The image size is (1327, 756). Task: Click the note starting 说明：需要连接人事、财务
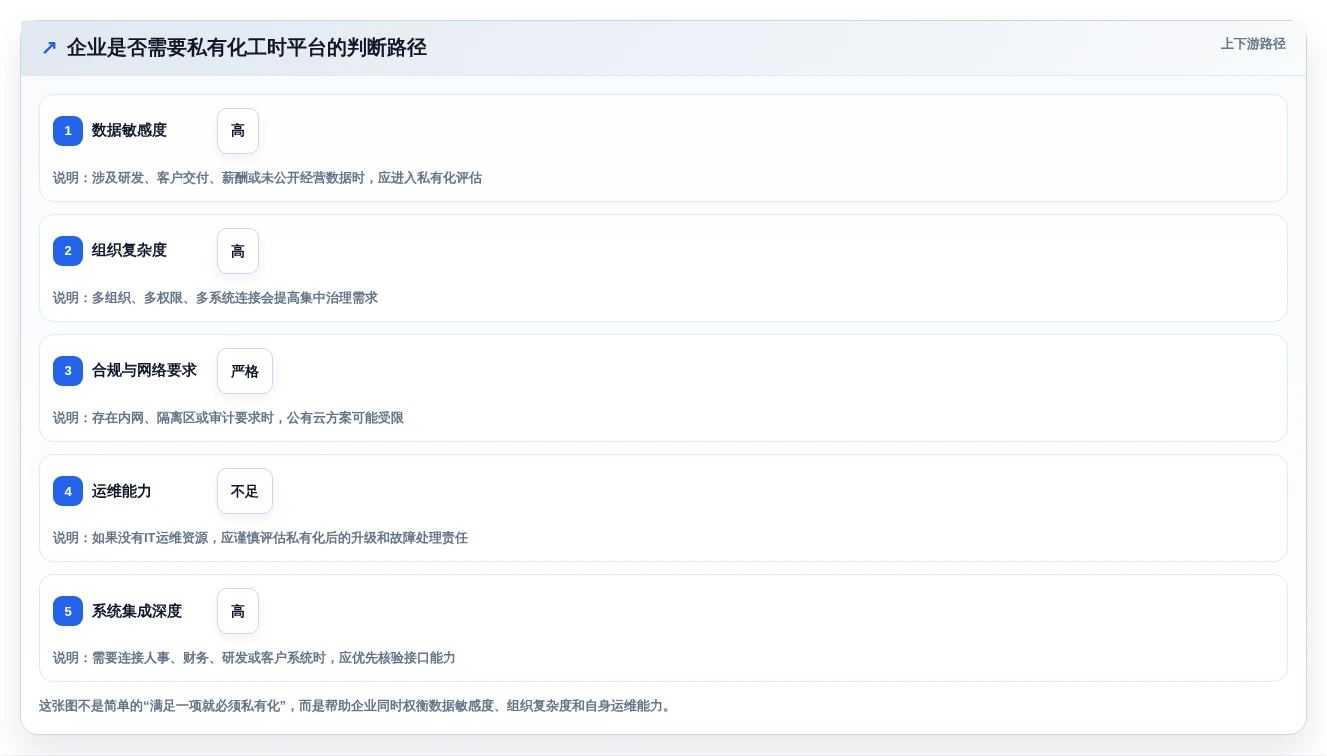[254, 658]
